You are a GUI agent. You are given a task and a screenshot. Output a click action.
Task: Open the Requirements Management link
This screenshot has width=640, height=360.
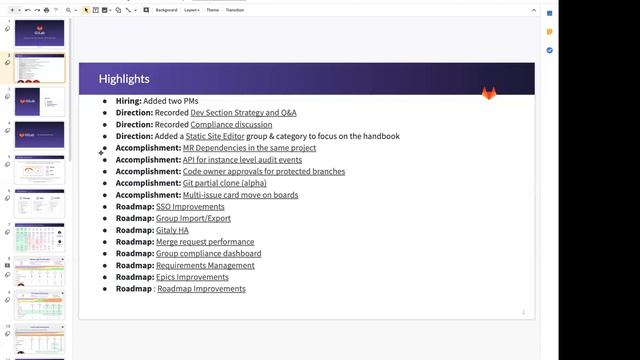(x=205, y=265)
